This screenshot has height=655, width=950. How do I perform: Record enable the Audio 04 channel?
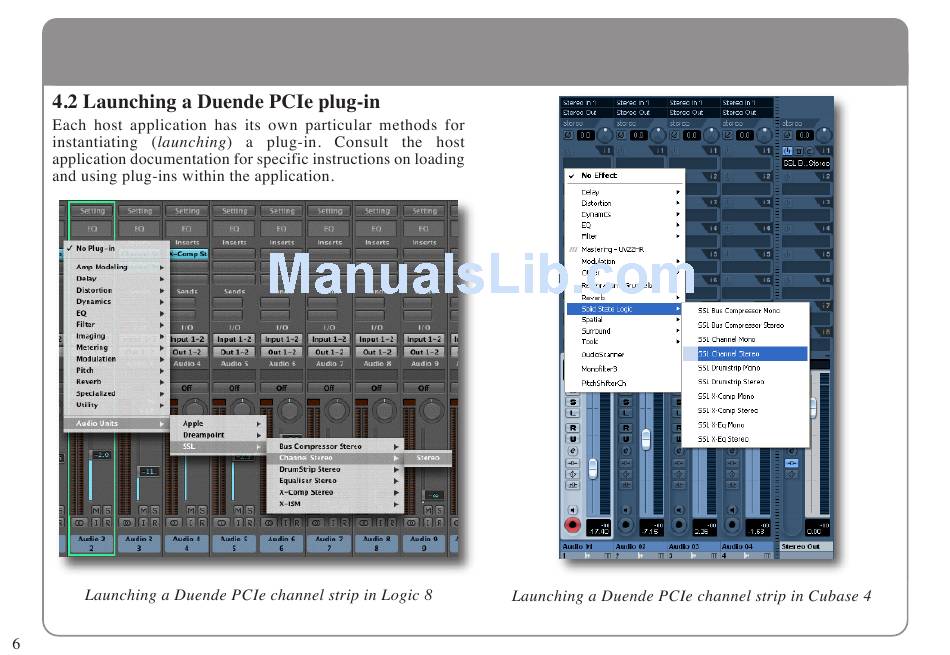click(x=732, y=525)
